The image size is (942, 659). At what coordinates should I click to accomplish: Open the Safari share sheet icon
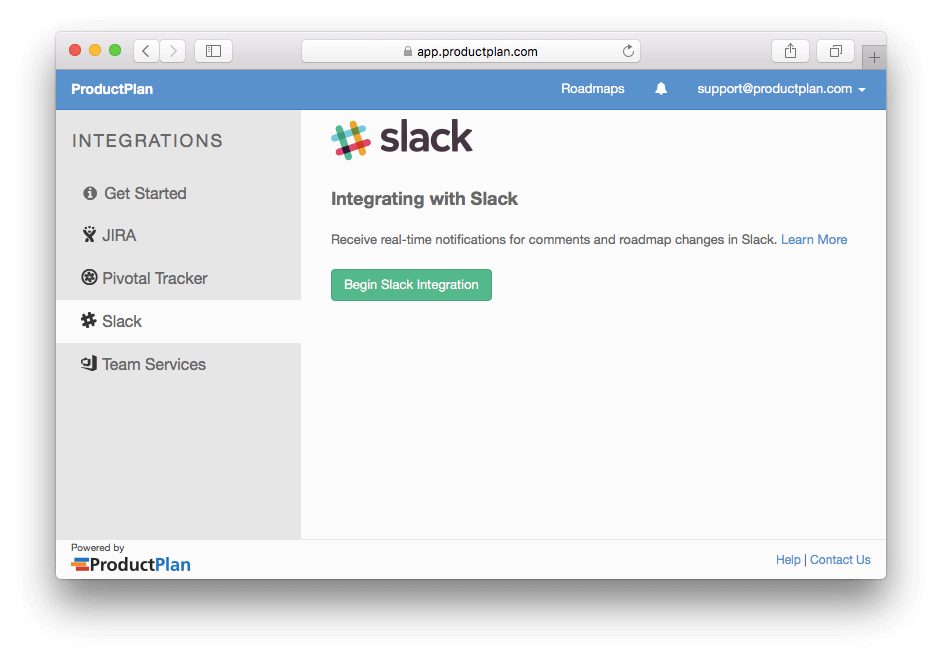[790, 51]
